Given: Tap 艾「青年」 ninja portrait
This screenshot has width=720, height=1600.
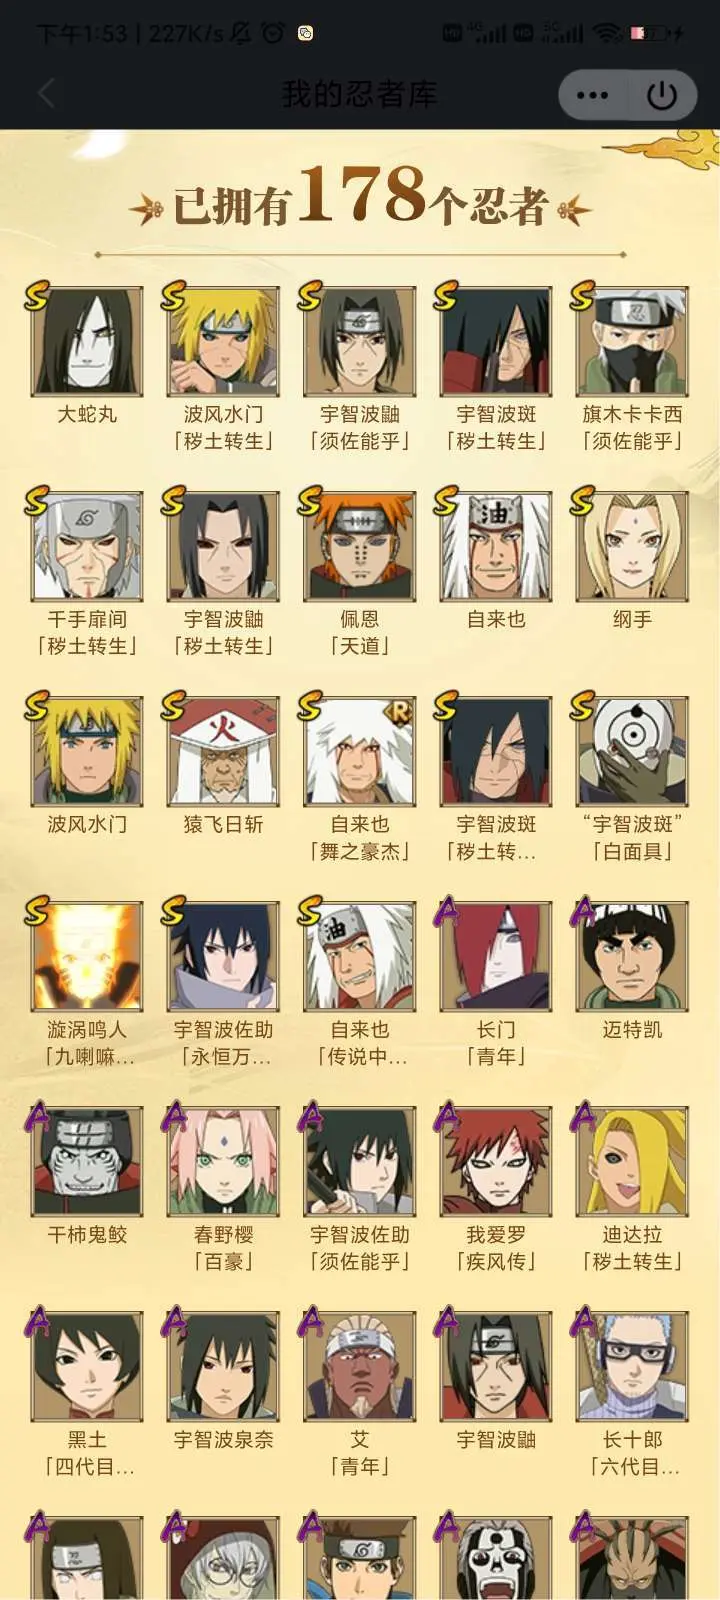Looking at the screenshot, I should click(360, 1367).
